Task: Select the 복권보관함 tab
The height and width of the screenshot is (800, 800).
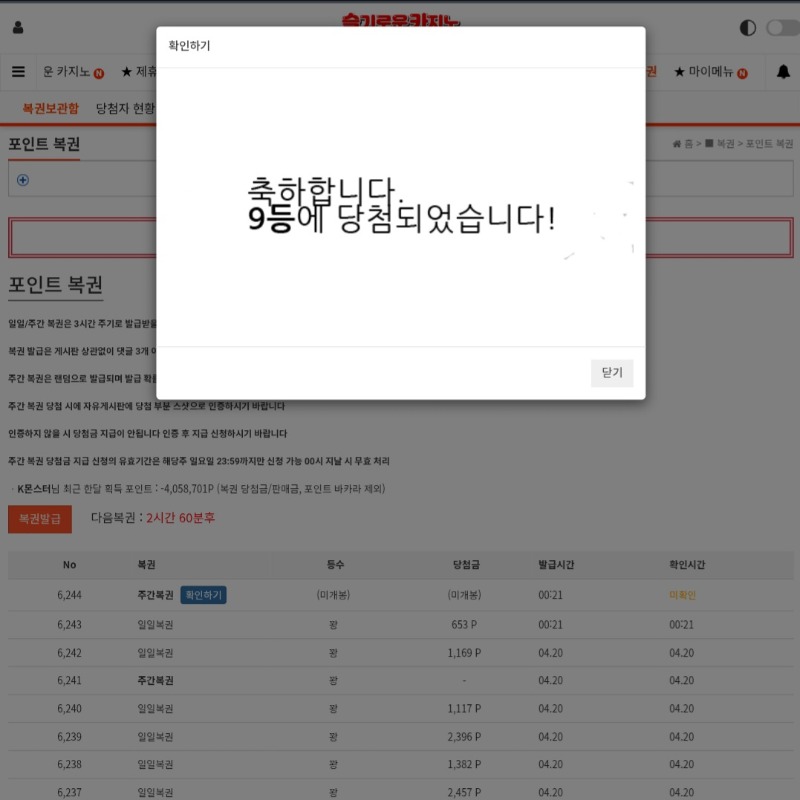Action: pos(50,108)
